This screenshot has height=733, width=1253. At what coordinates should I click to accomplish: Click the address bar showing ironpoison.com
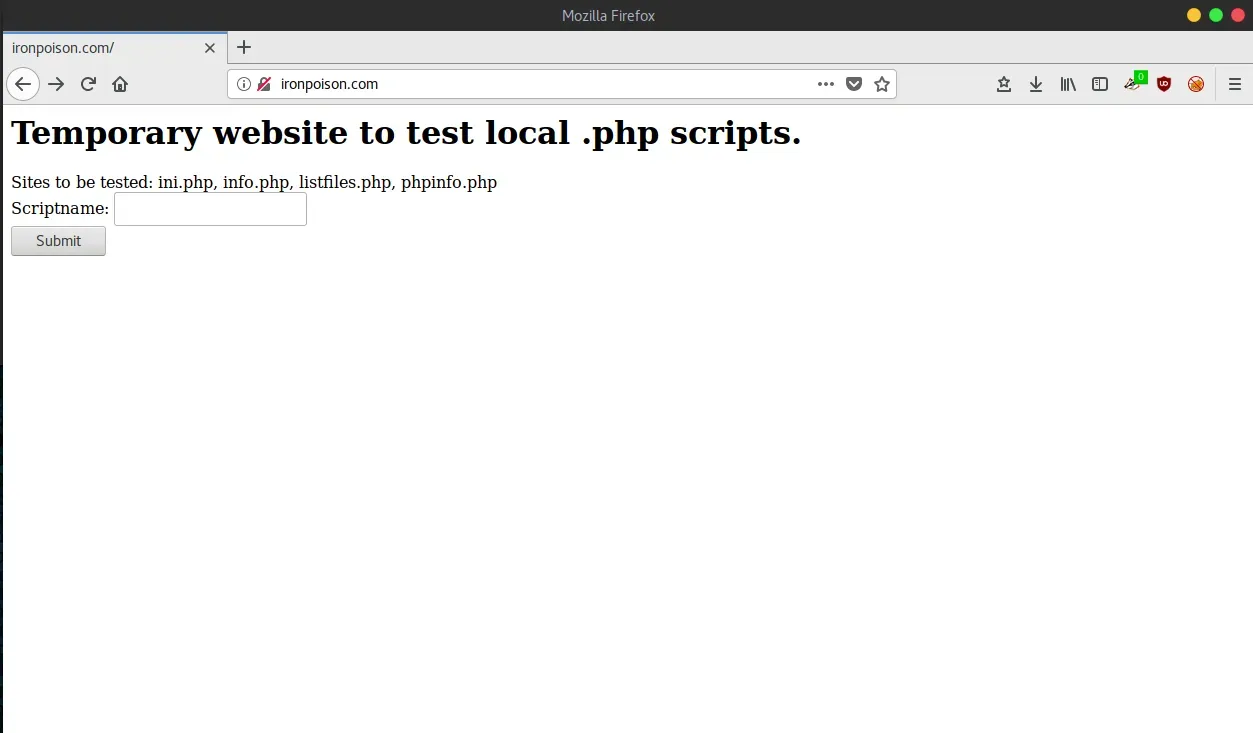coord(540,84)
